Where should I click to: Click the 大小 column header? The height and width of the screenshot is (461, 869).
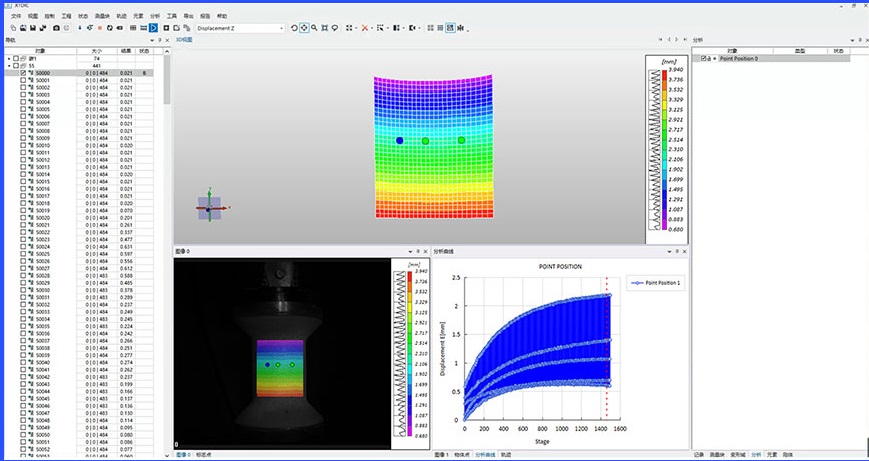96,50
